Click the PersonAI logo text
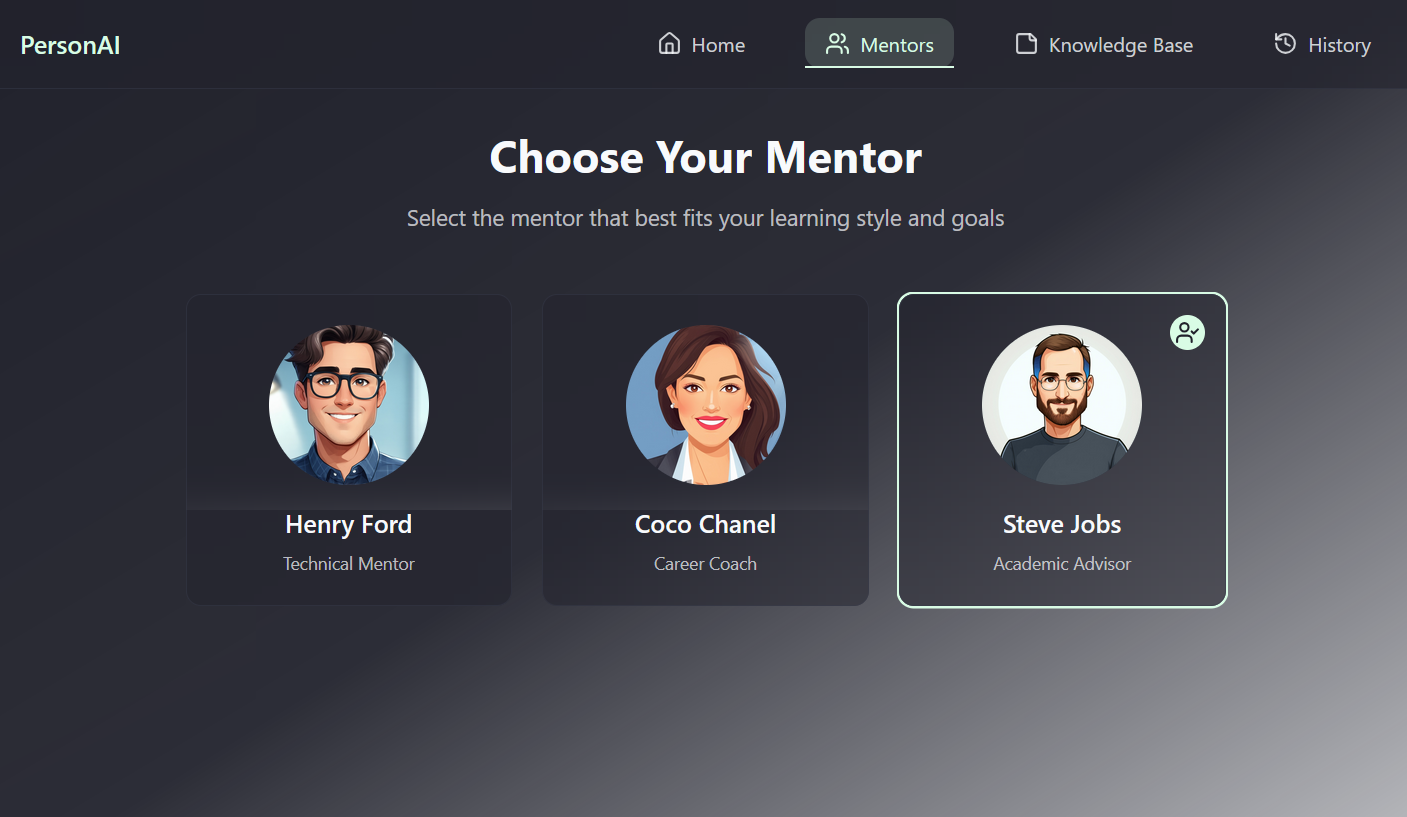1407x817 pixels. pyautogui.click(x=70, y=45)
